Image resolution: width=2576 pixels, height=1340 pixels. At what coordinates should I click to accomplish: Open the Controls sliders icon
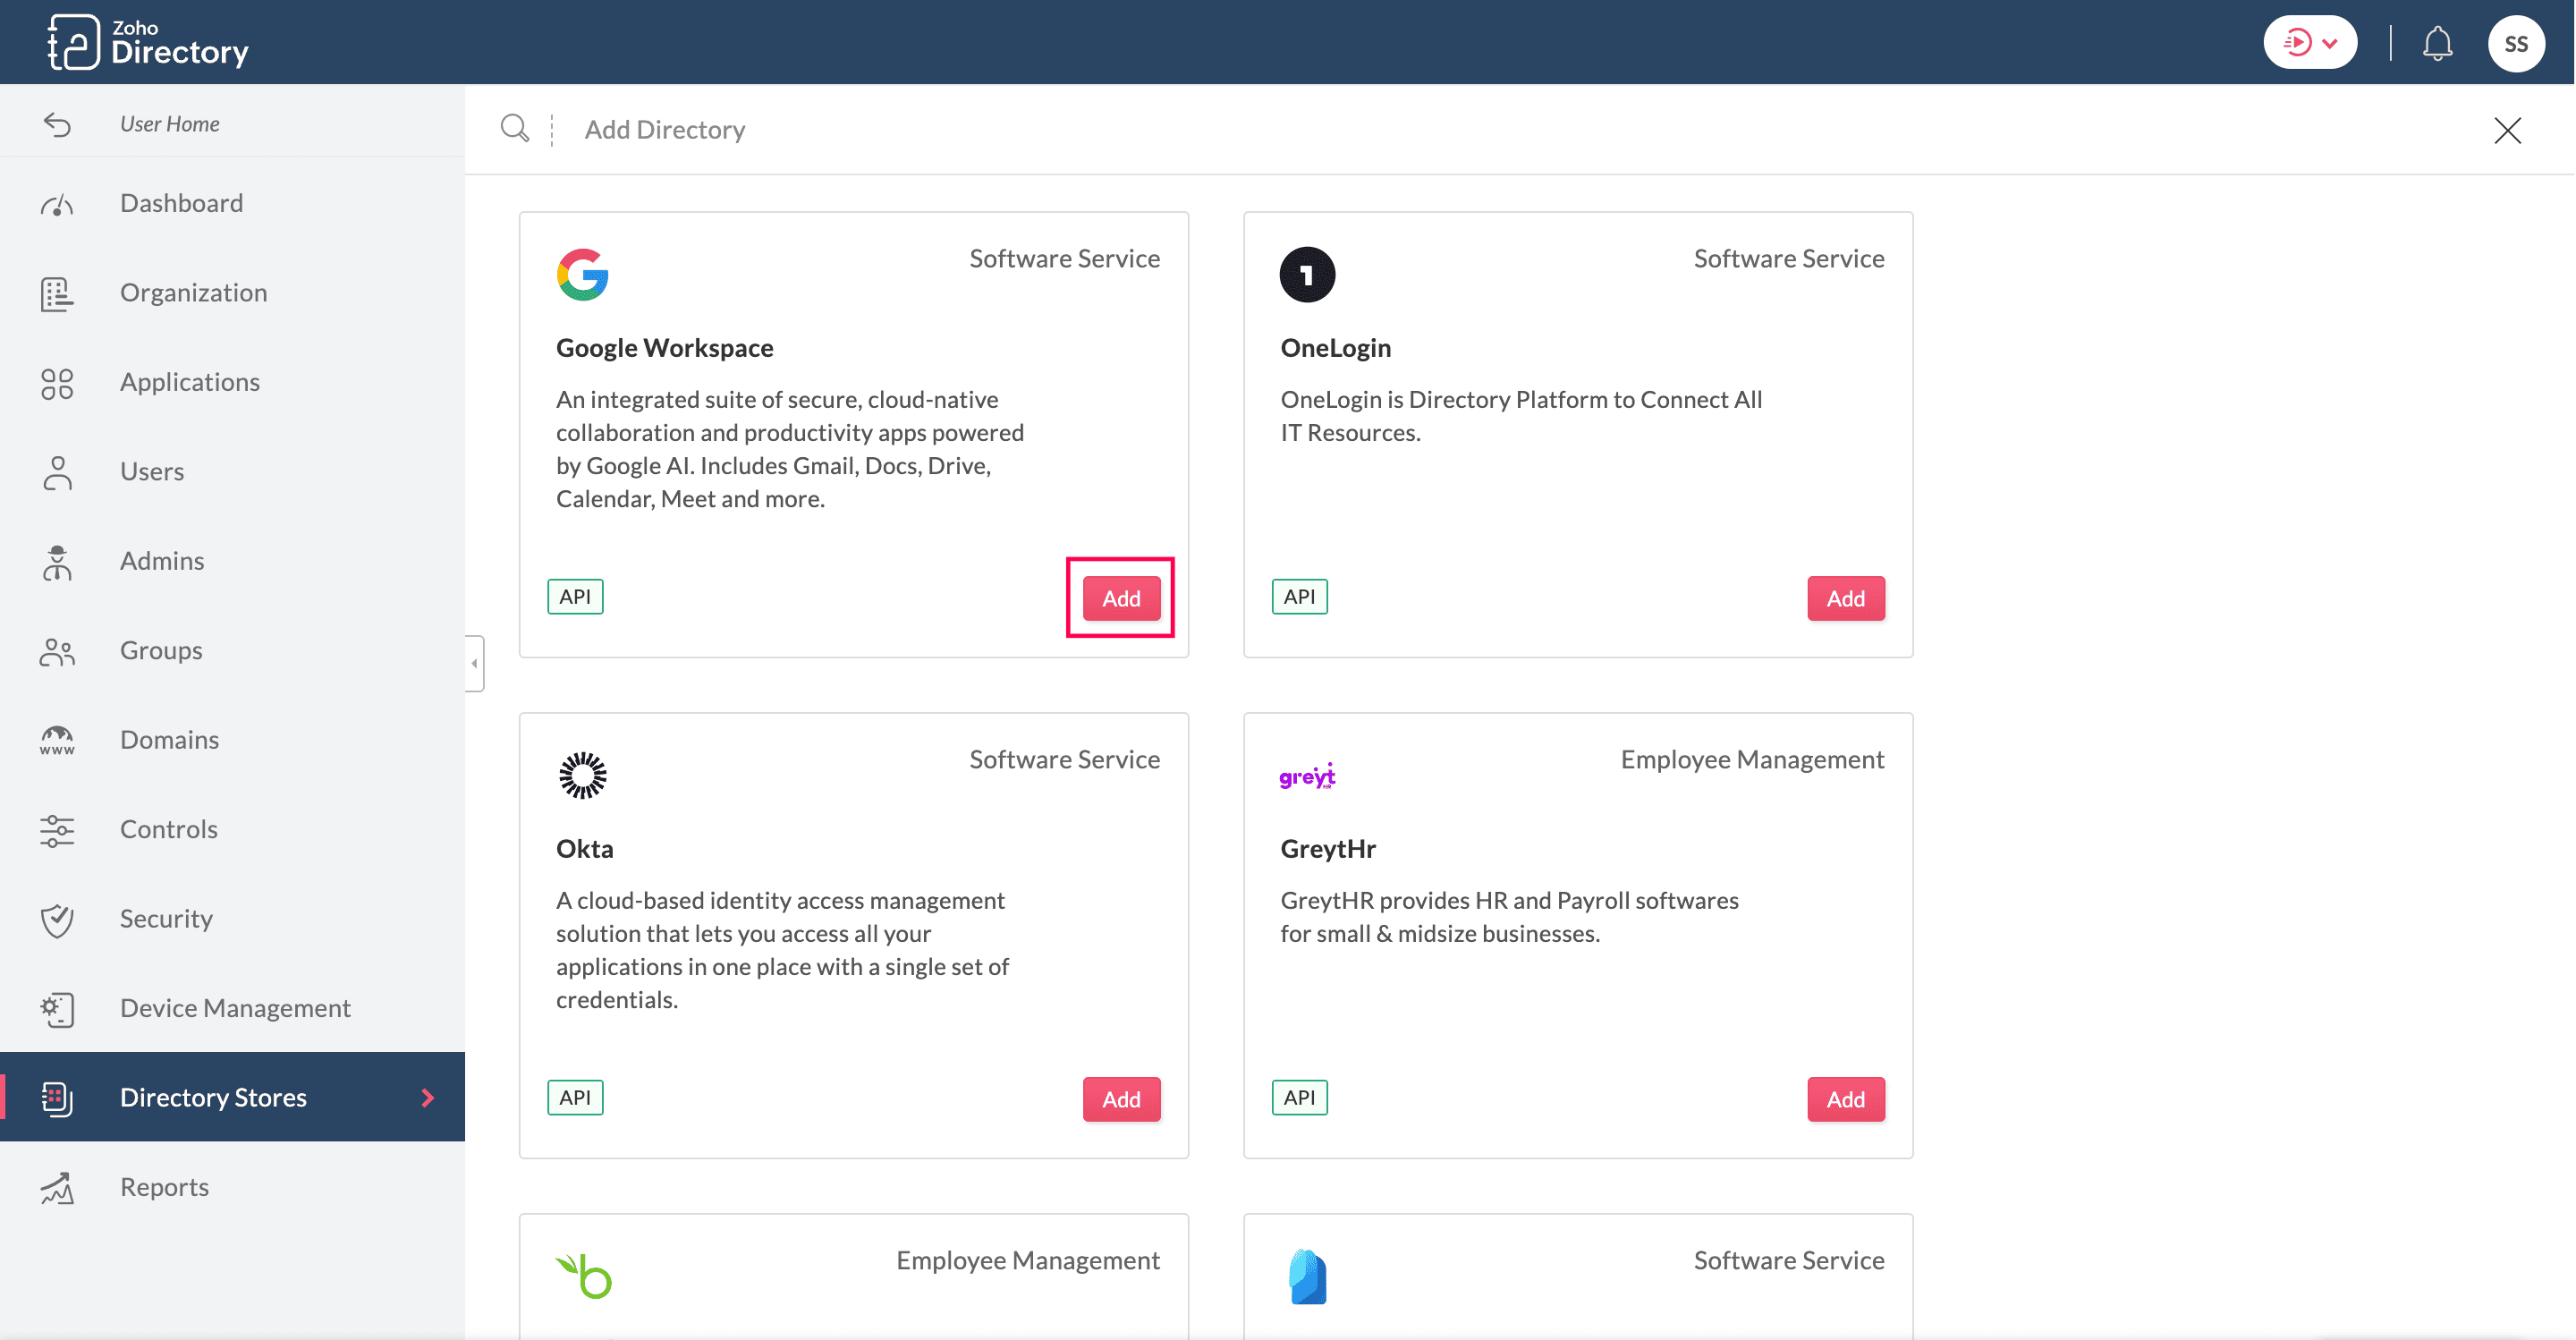click(57, 830)
